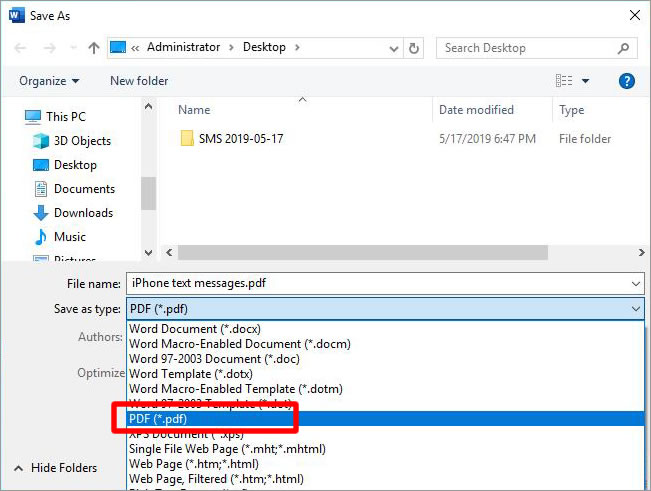The width and height of the screenshot is (651, 491).
Task: Refresh the Desktop folder view
Action: (415, 48)
